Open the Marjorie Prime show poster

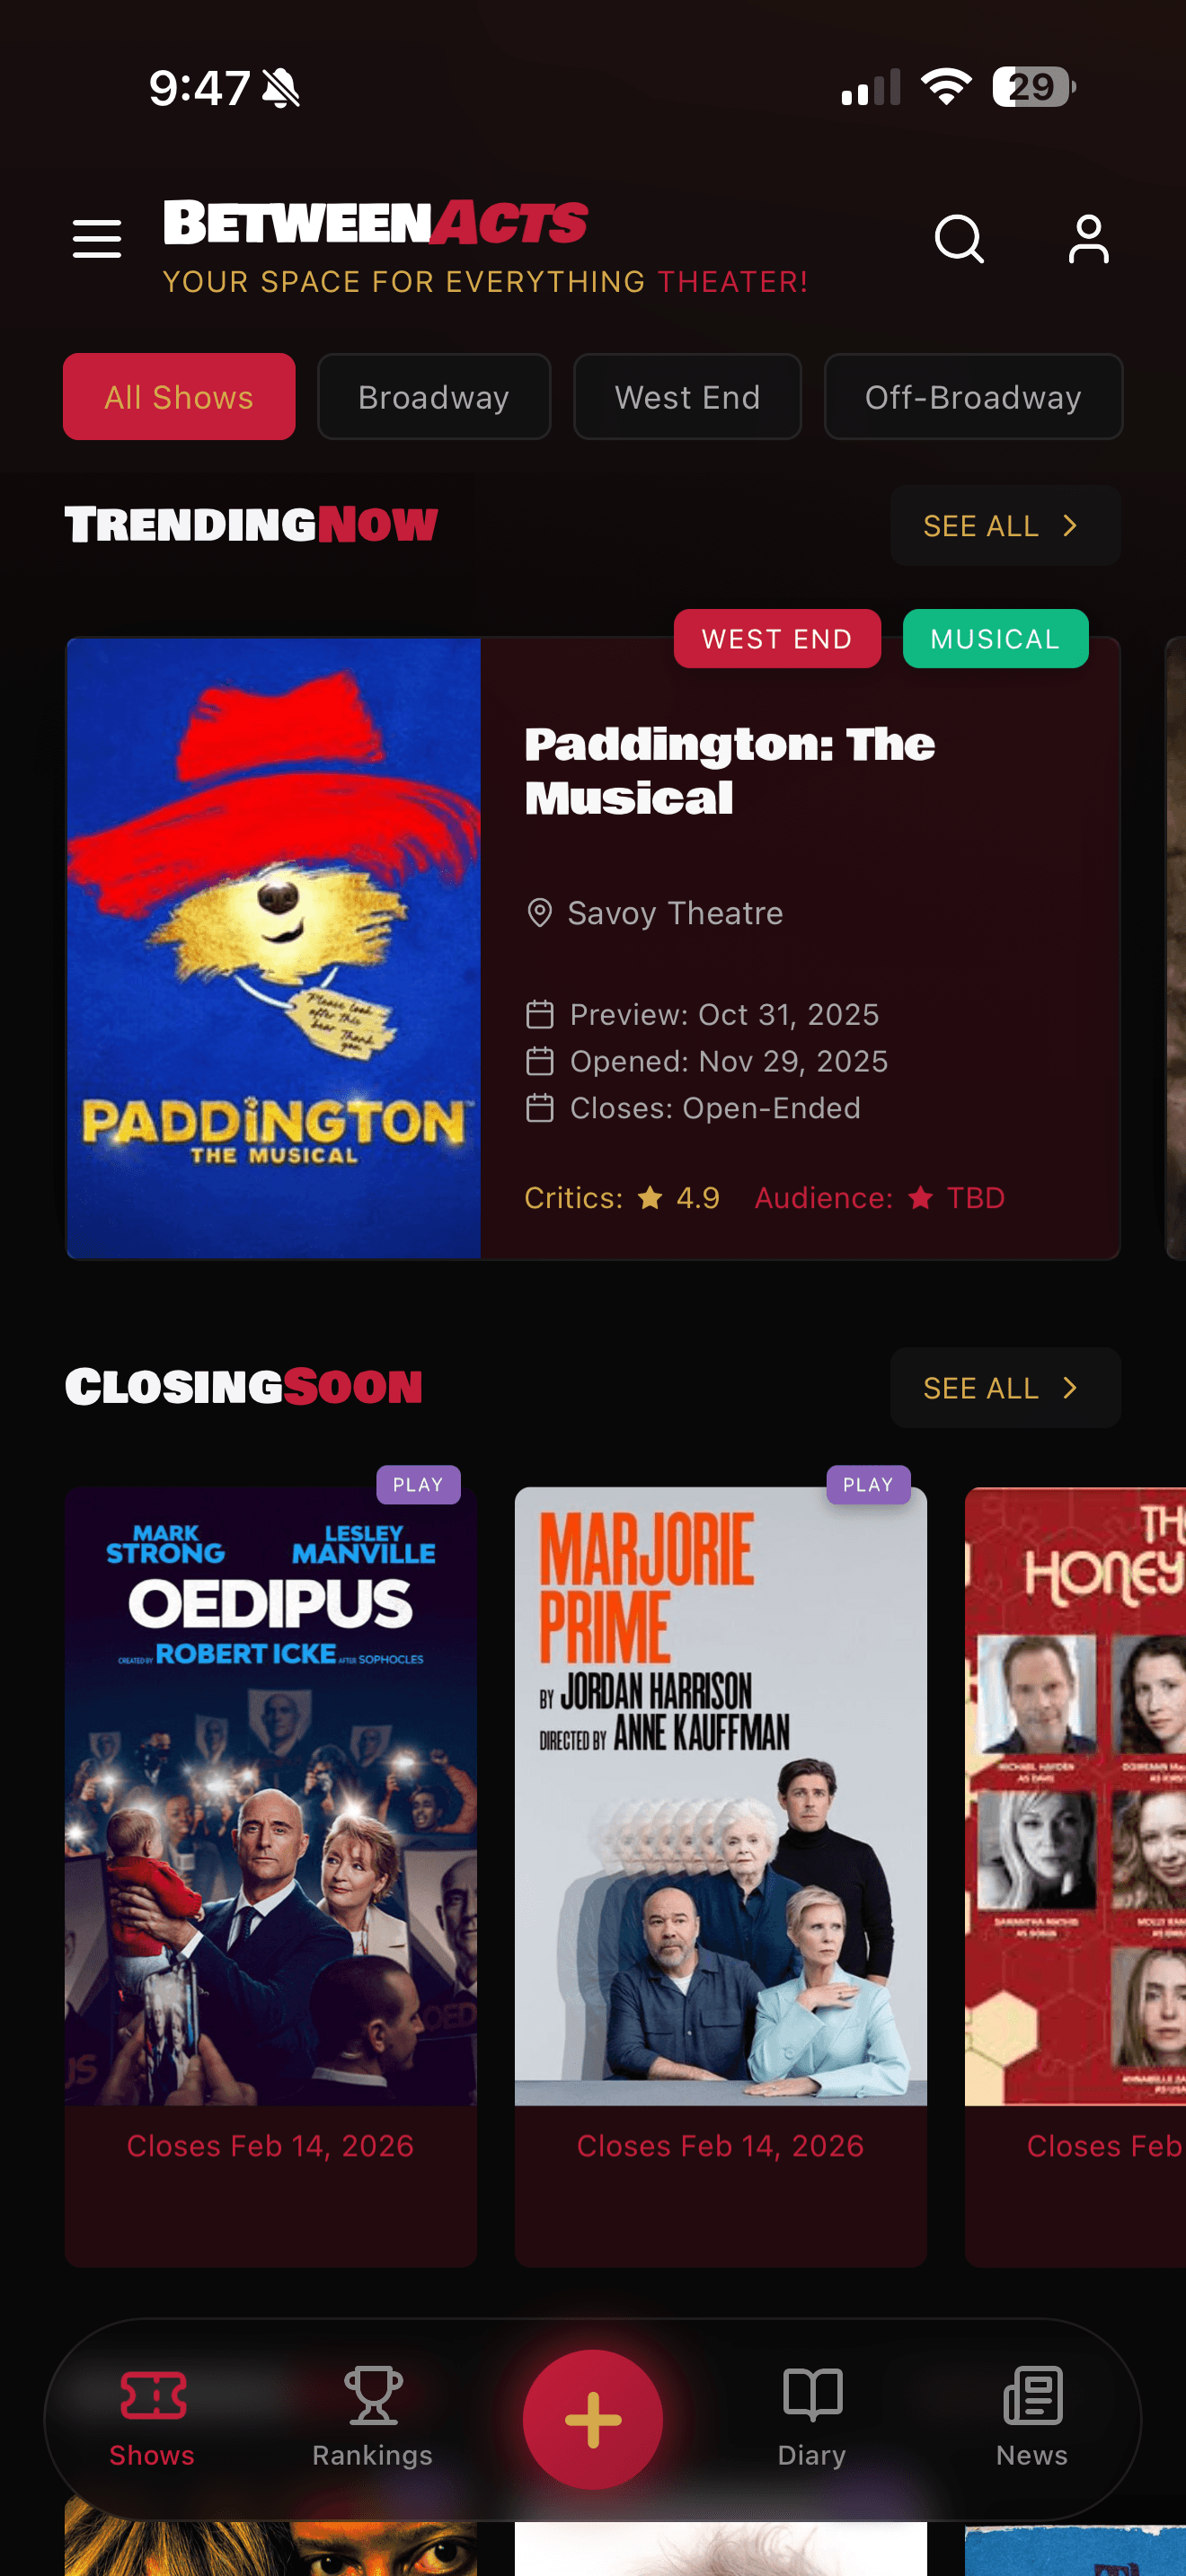[721, 1796]
